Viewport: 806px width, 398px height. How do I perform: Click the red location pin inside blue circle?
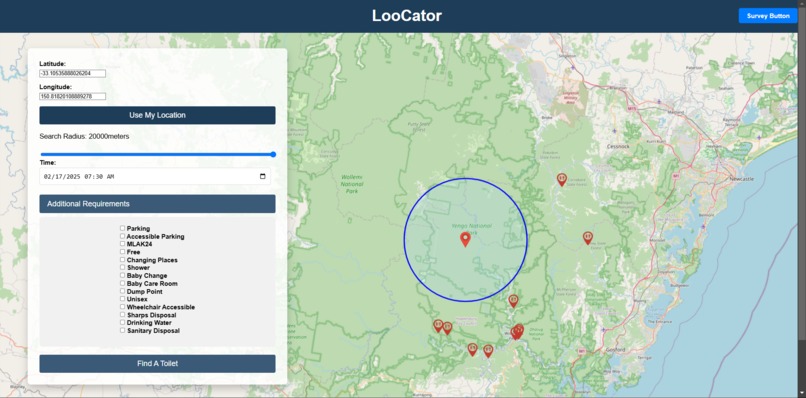pos(465,239)
